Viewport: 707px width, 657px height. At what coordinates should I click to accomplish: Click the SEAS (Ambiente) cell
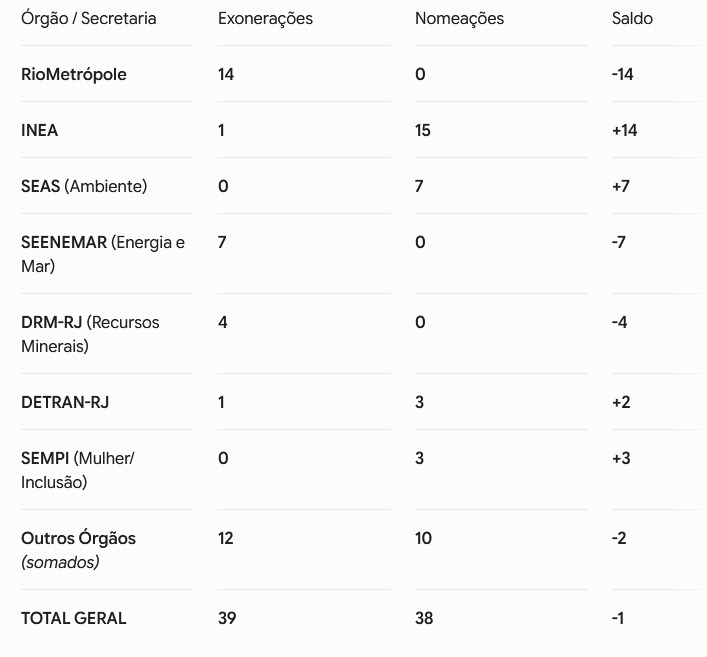pyautogui.click(x=84, y=186)
